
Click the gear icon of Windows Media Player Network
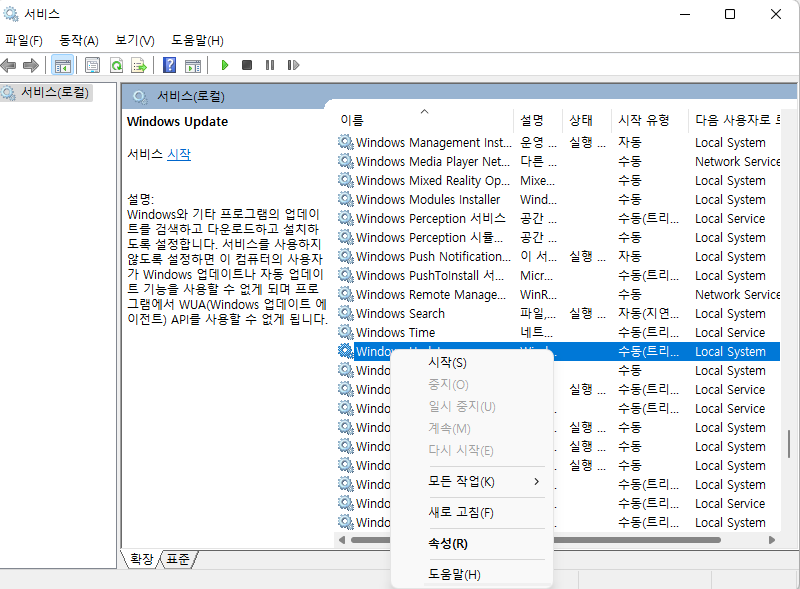346,161
